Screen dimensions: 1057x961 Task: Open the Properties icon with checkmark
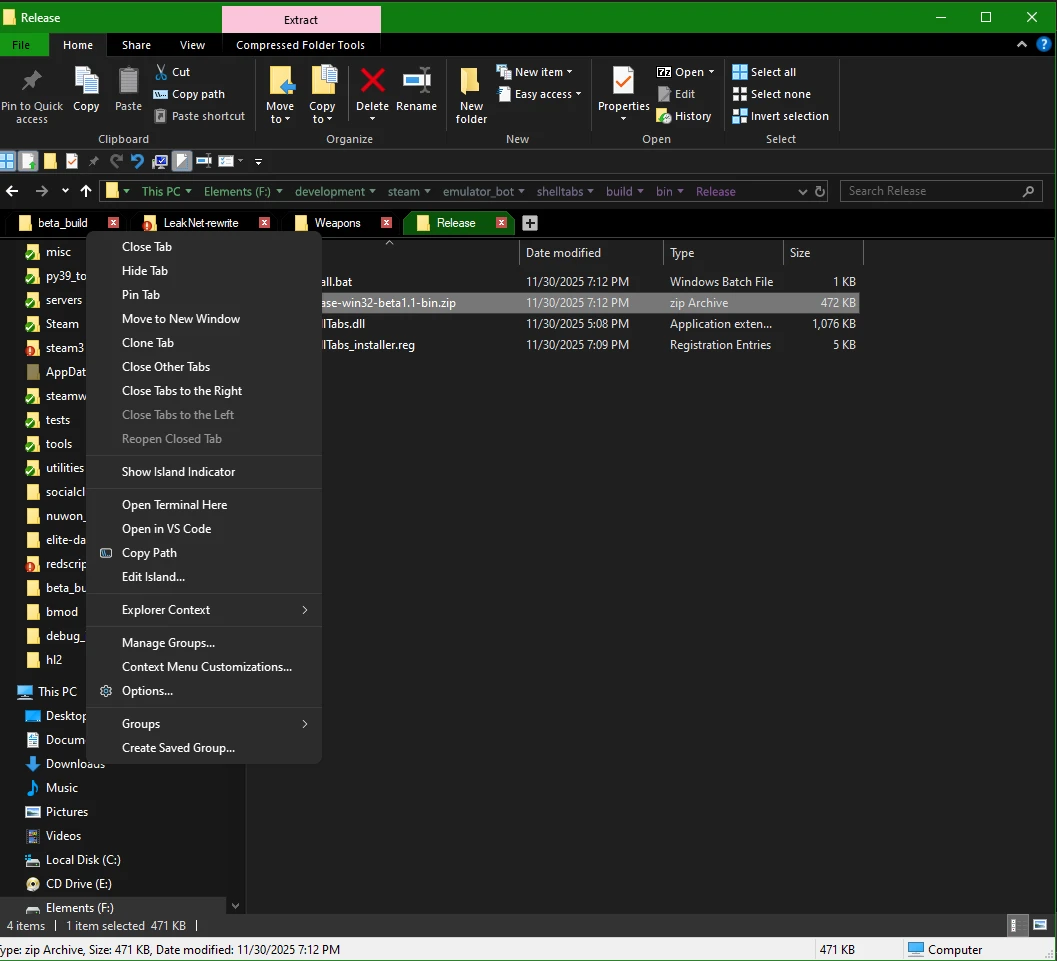pos(623,82)
